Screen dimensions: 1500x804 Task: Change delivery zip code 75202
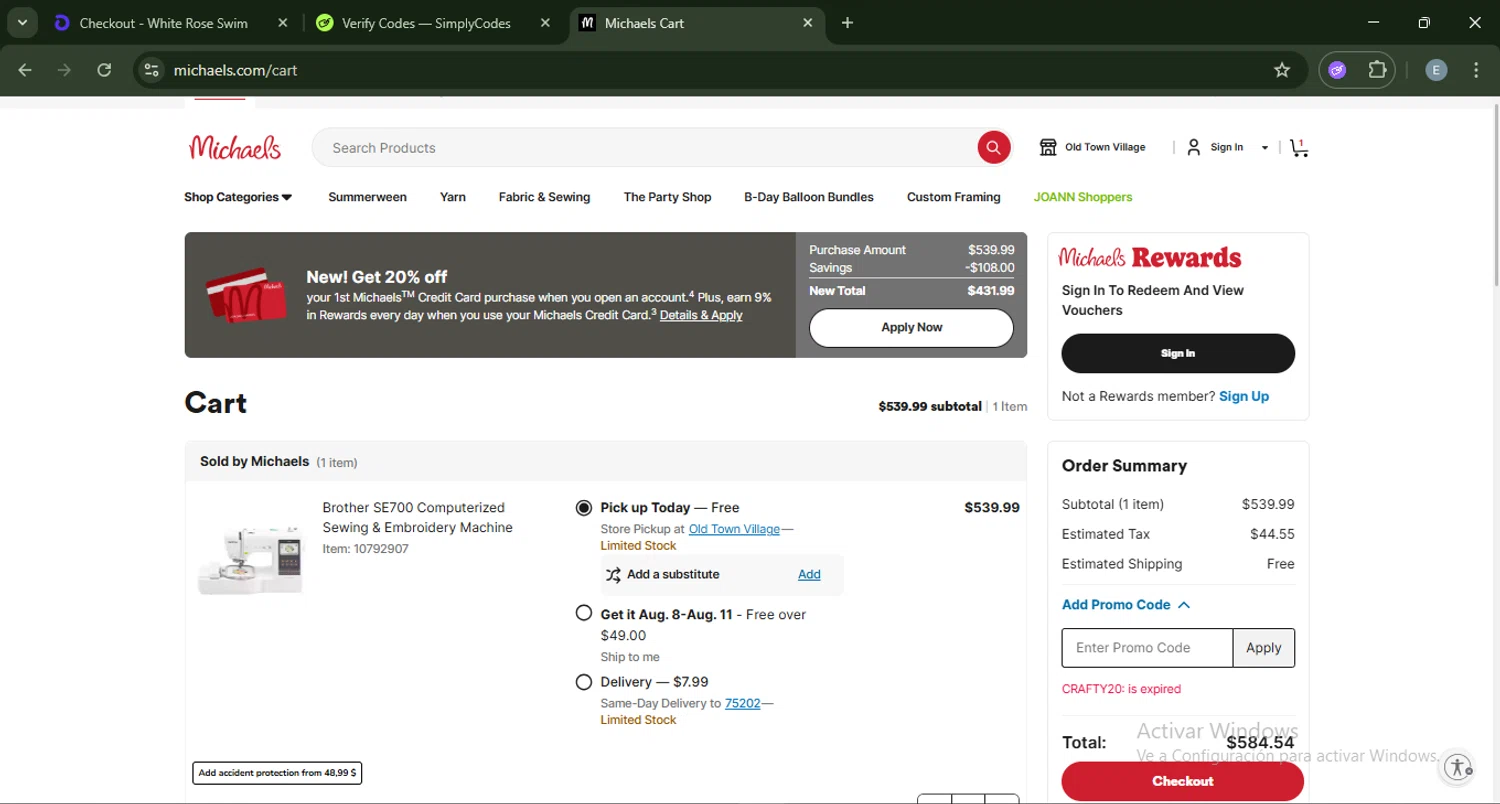743,703
